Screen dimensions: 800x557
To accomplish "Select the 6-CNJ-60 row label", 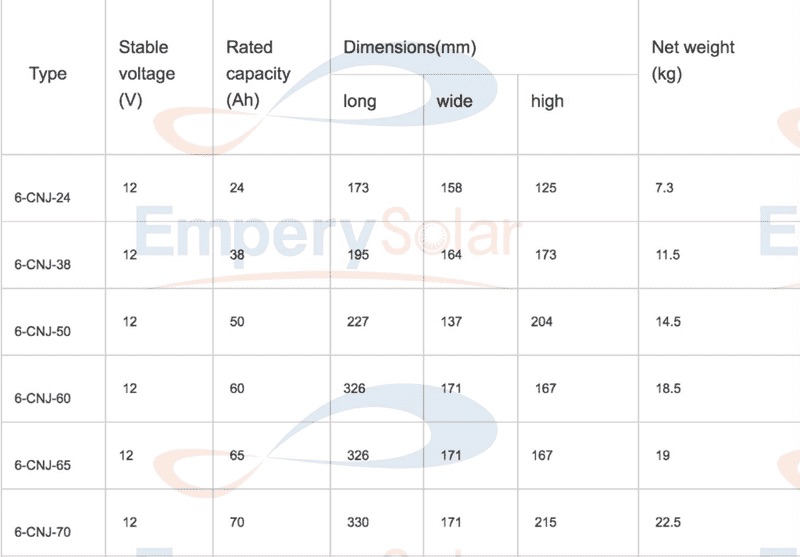I will 42,398.
